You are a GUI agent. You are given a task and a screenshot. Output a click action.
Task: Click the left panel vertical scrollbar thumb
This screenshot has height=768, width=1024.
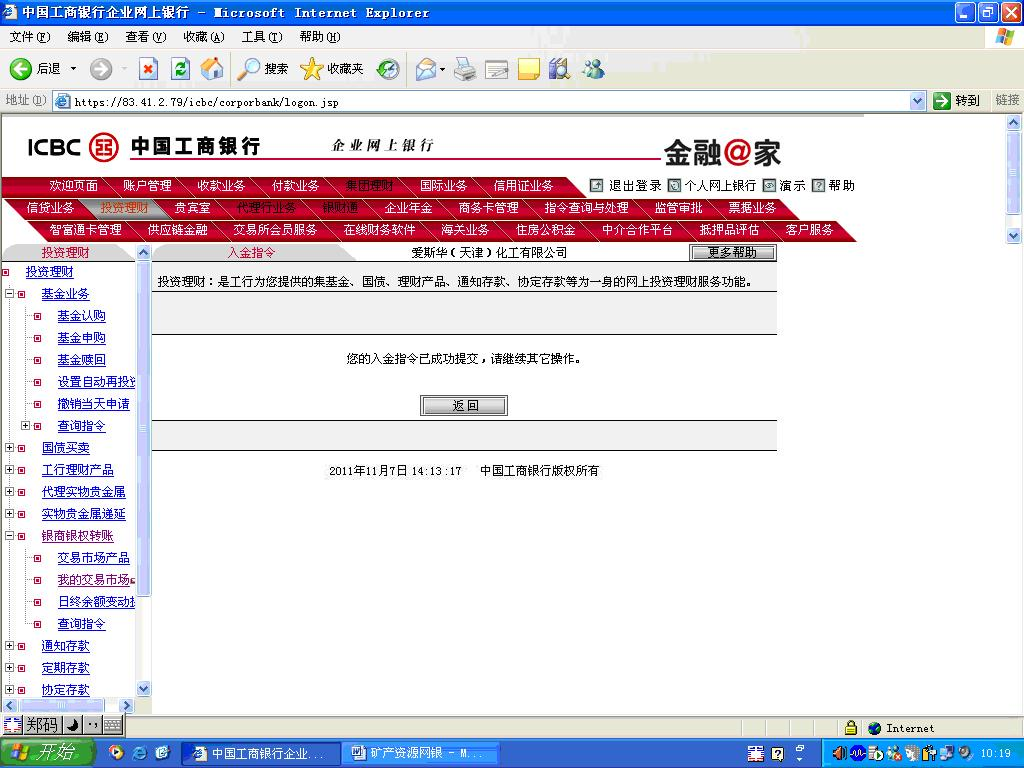click(x=144, y=428)
